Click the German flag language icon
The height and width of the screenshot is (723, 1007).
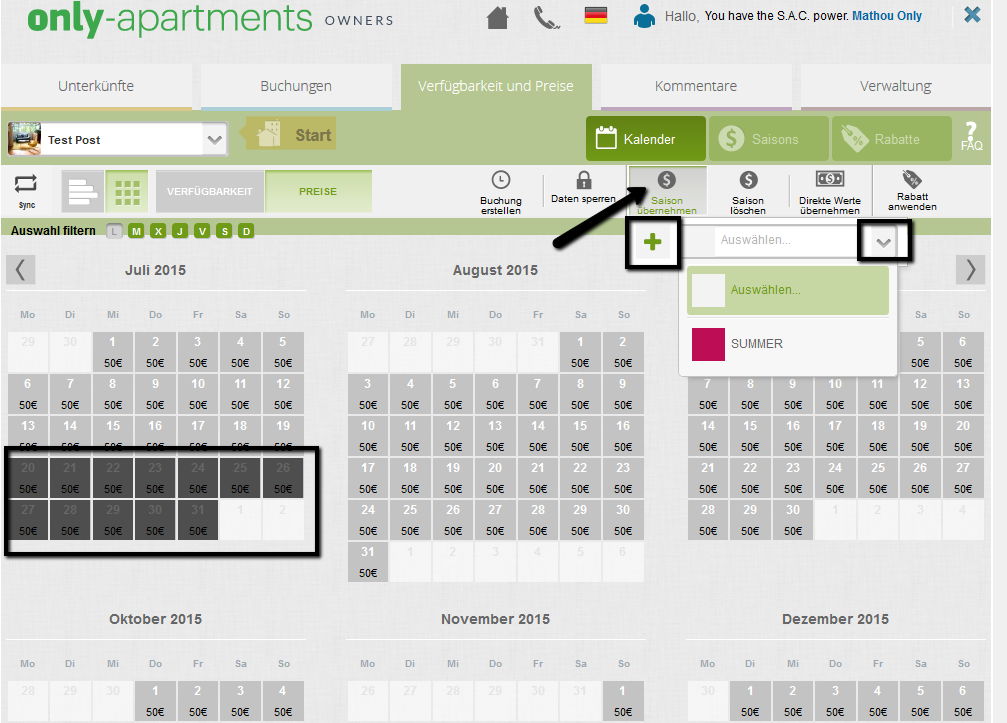point(596,16)
